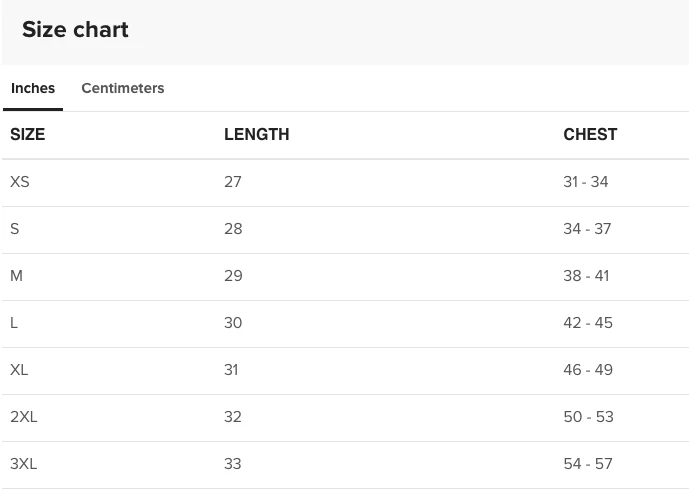Choose the 2XL size row label
689x493 pixels.
coord(24,417)
